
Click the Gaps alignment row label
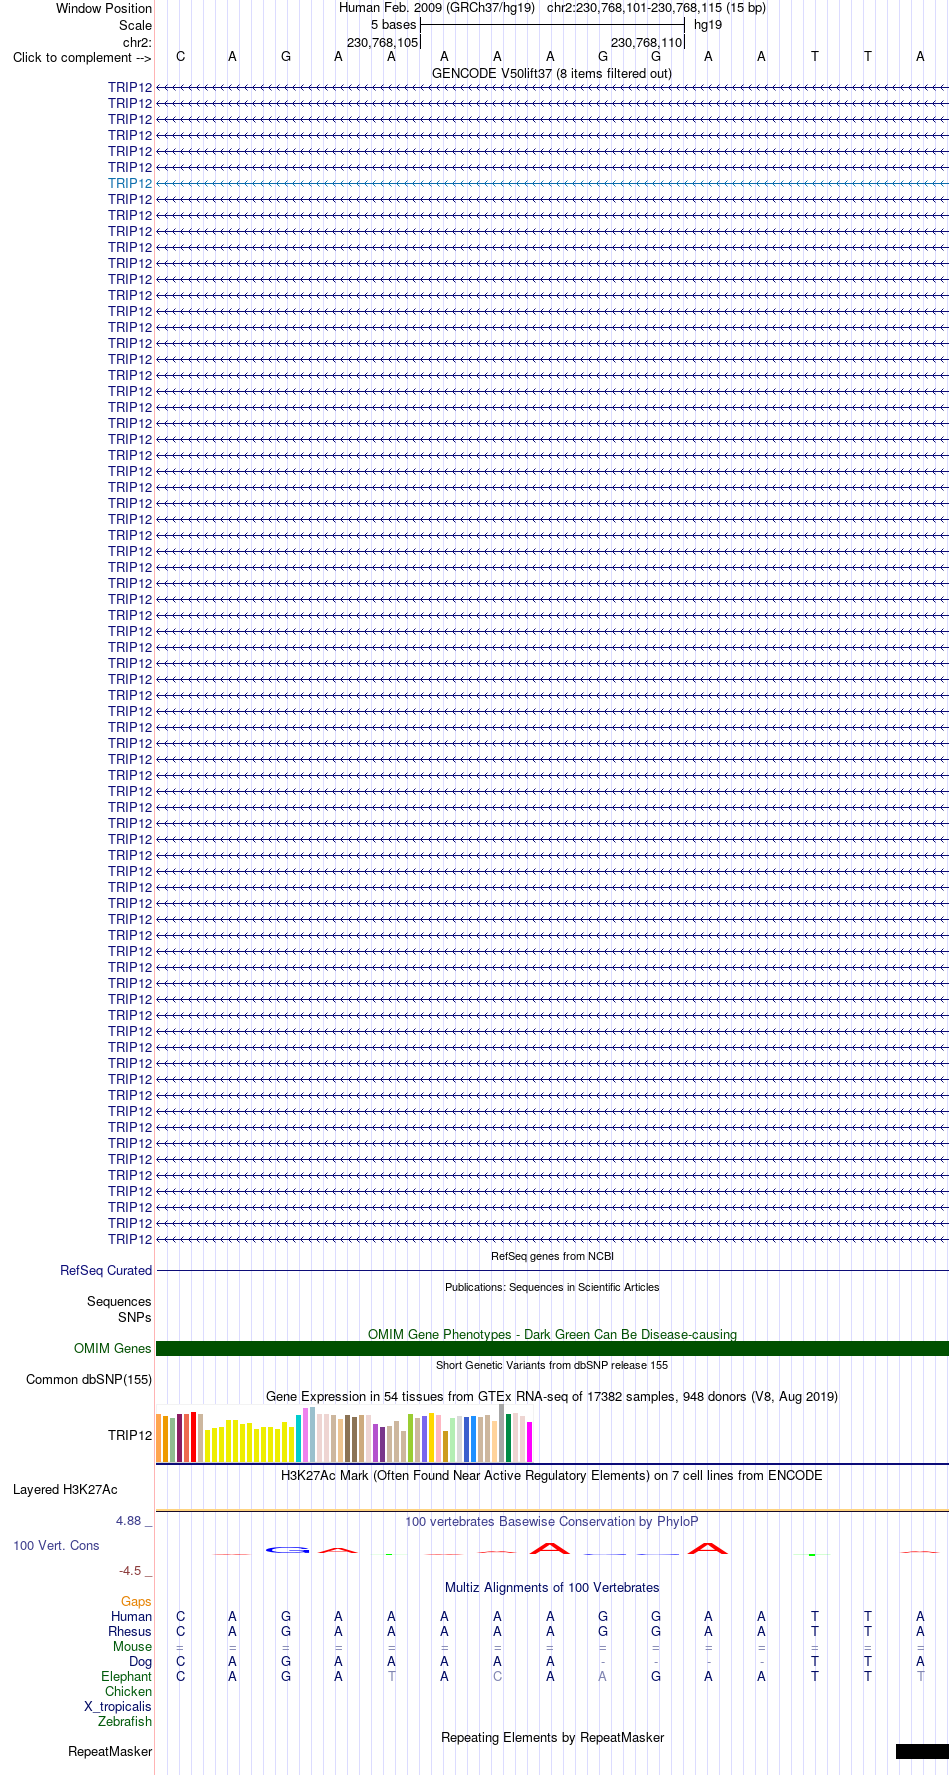pyautogui.click(x=136, y=1602)
